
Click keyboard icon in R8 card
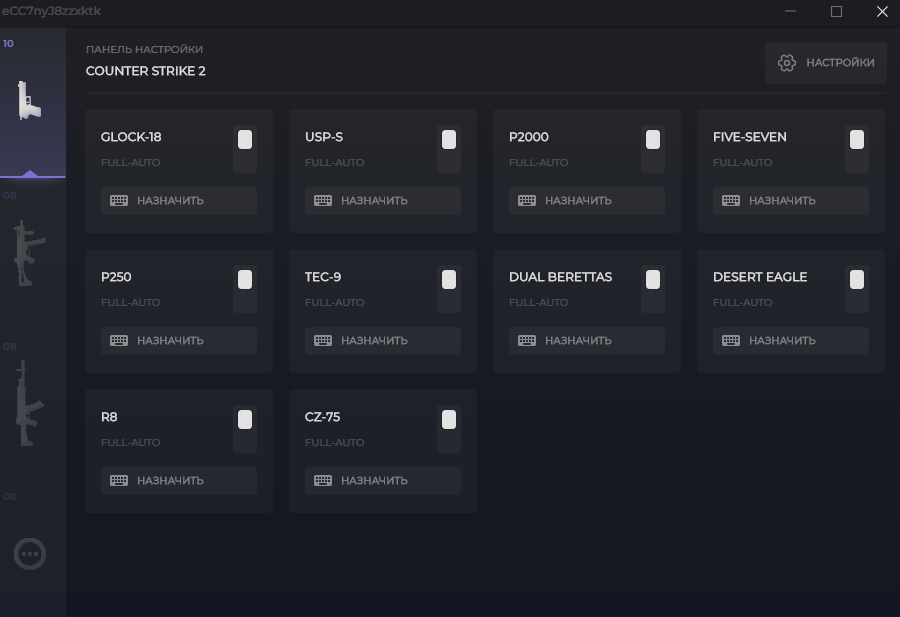click(119, 480)
